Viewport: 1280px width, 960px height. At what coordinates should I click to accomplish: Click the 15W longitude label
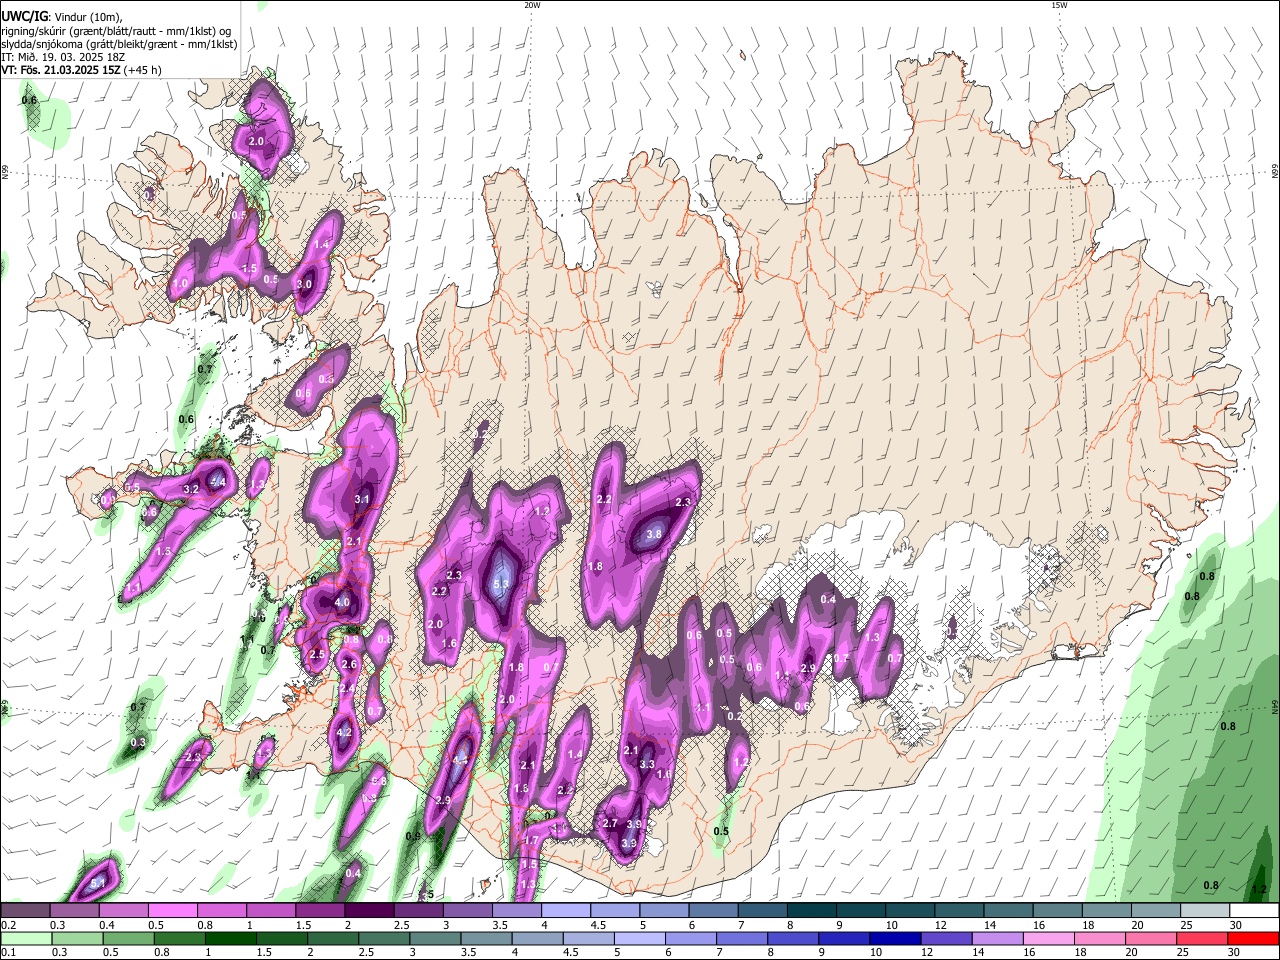point(1059,5)
